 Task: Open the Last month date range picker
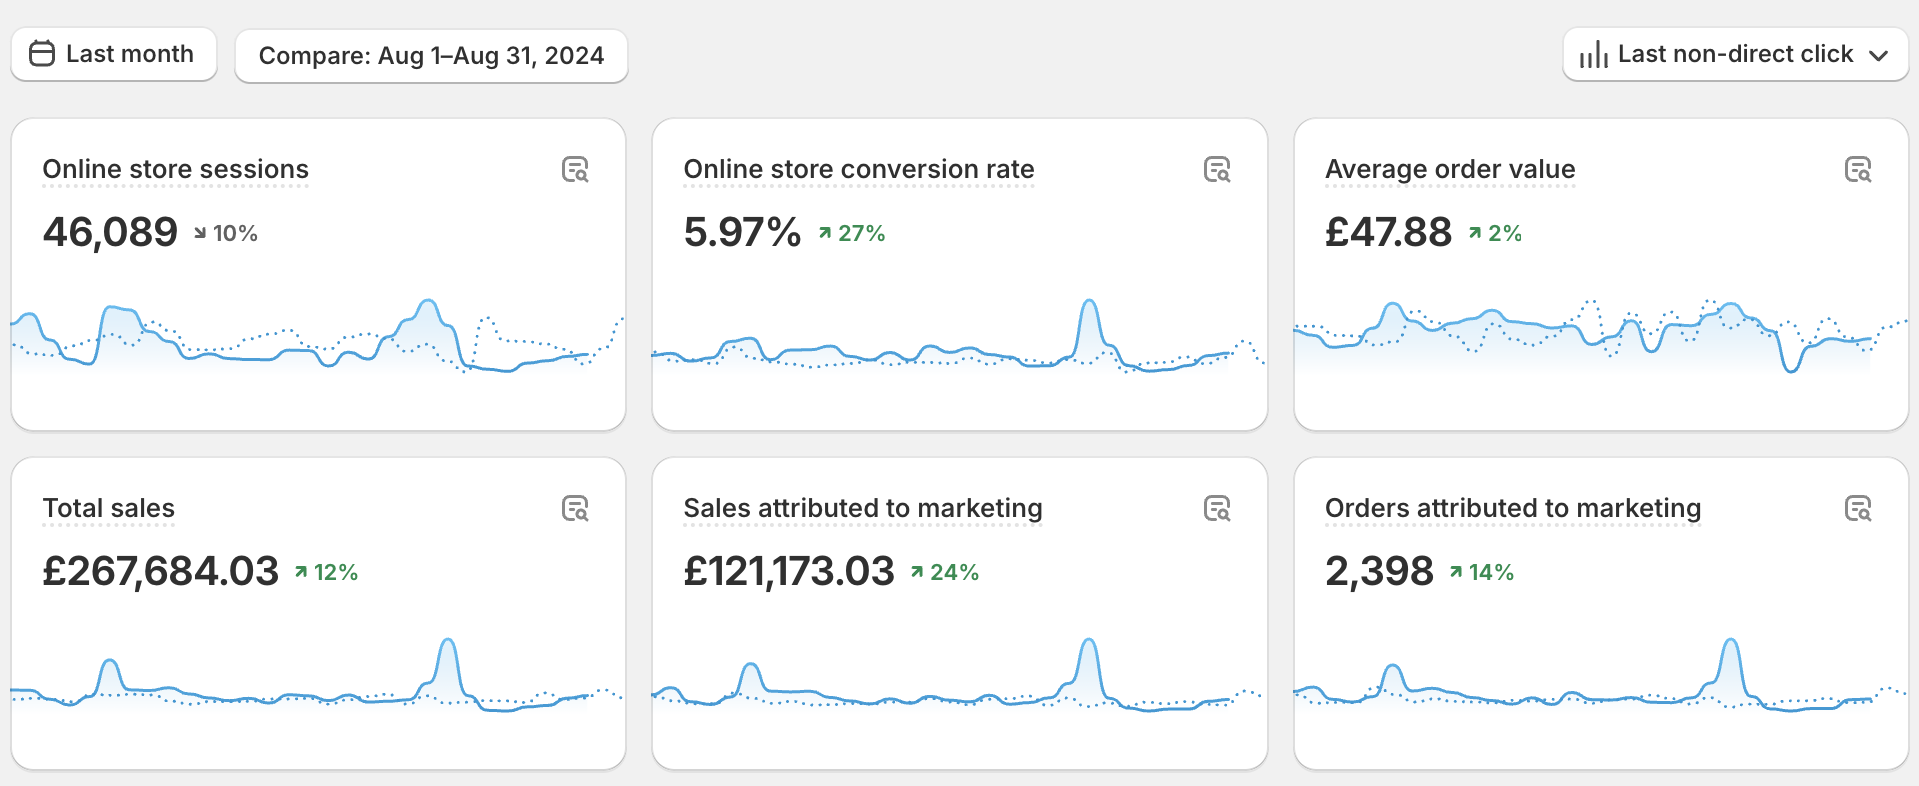click(x=114, y=54)
